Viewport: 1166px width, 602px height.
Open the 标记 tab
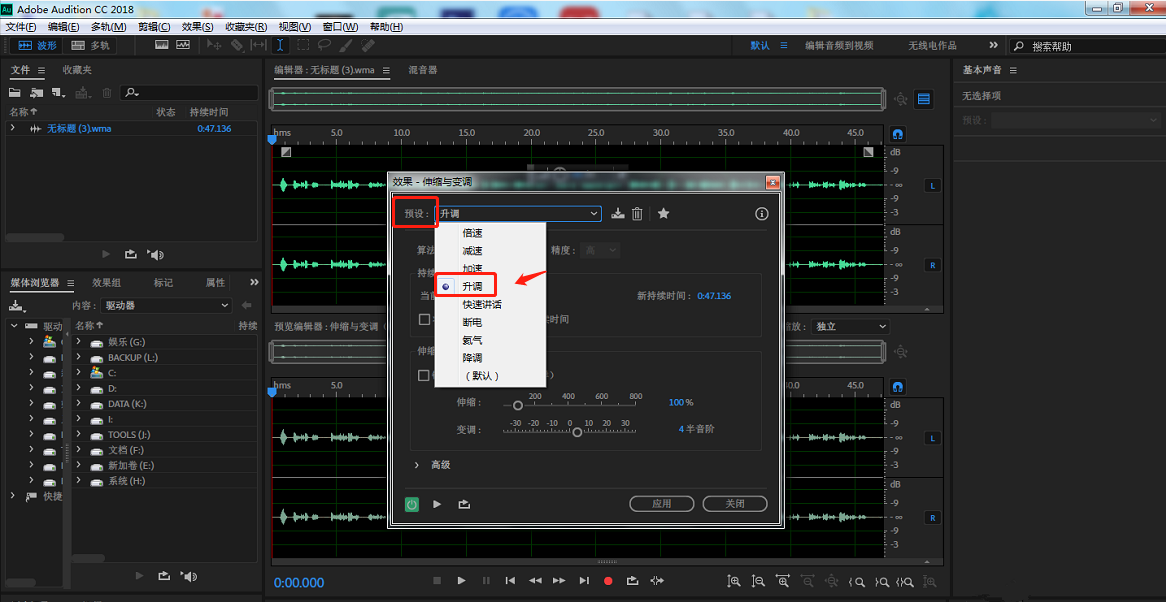click(x=163, y=282)
